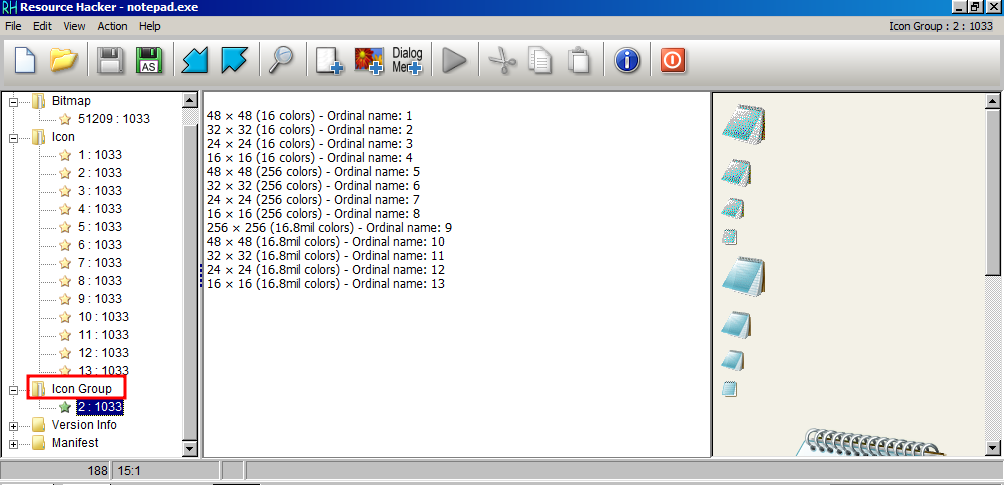Click the Dialog Menu insert icon

407,61
